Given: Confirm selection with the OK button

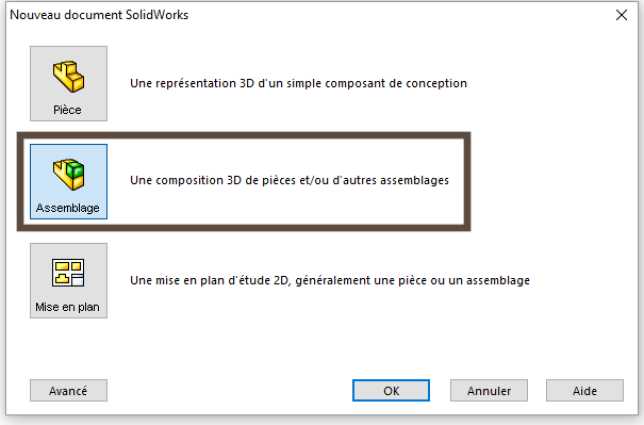Looking at the screenshot, I should click(x=391, y=391).
